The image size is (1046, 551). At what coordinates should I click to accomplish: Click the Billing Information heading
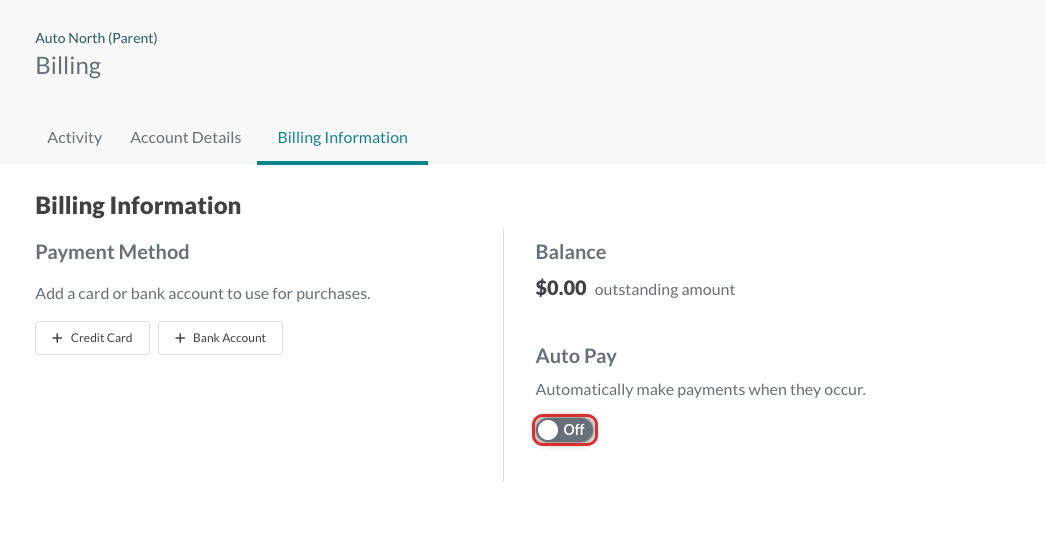click(138, 205)
